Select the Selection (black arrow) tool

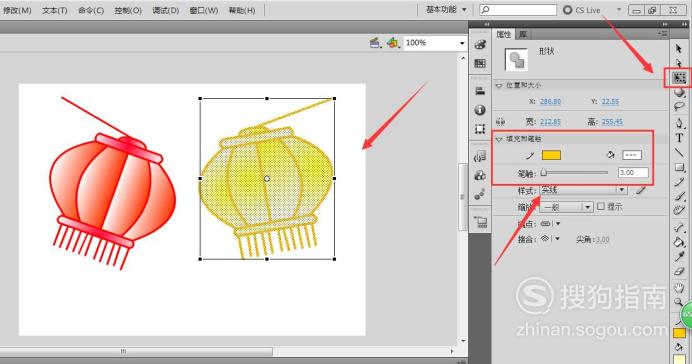click(679, 49)
